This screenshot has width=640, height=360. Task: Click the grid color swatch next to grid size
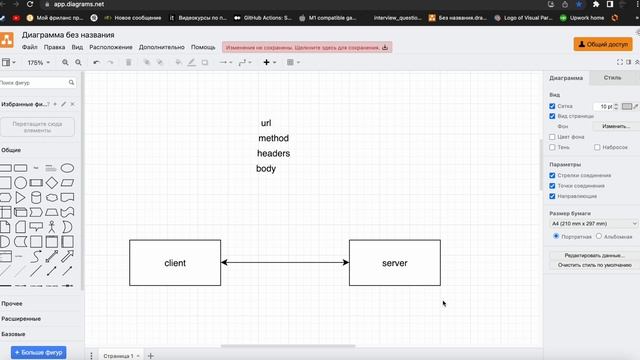627,106
